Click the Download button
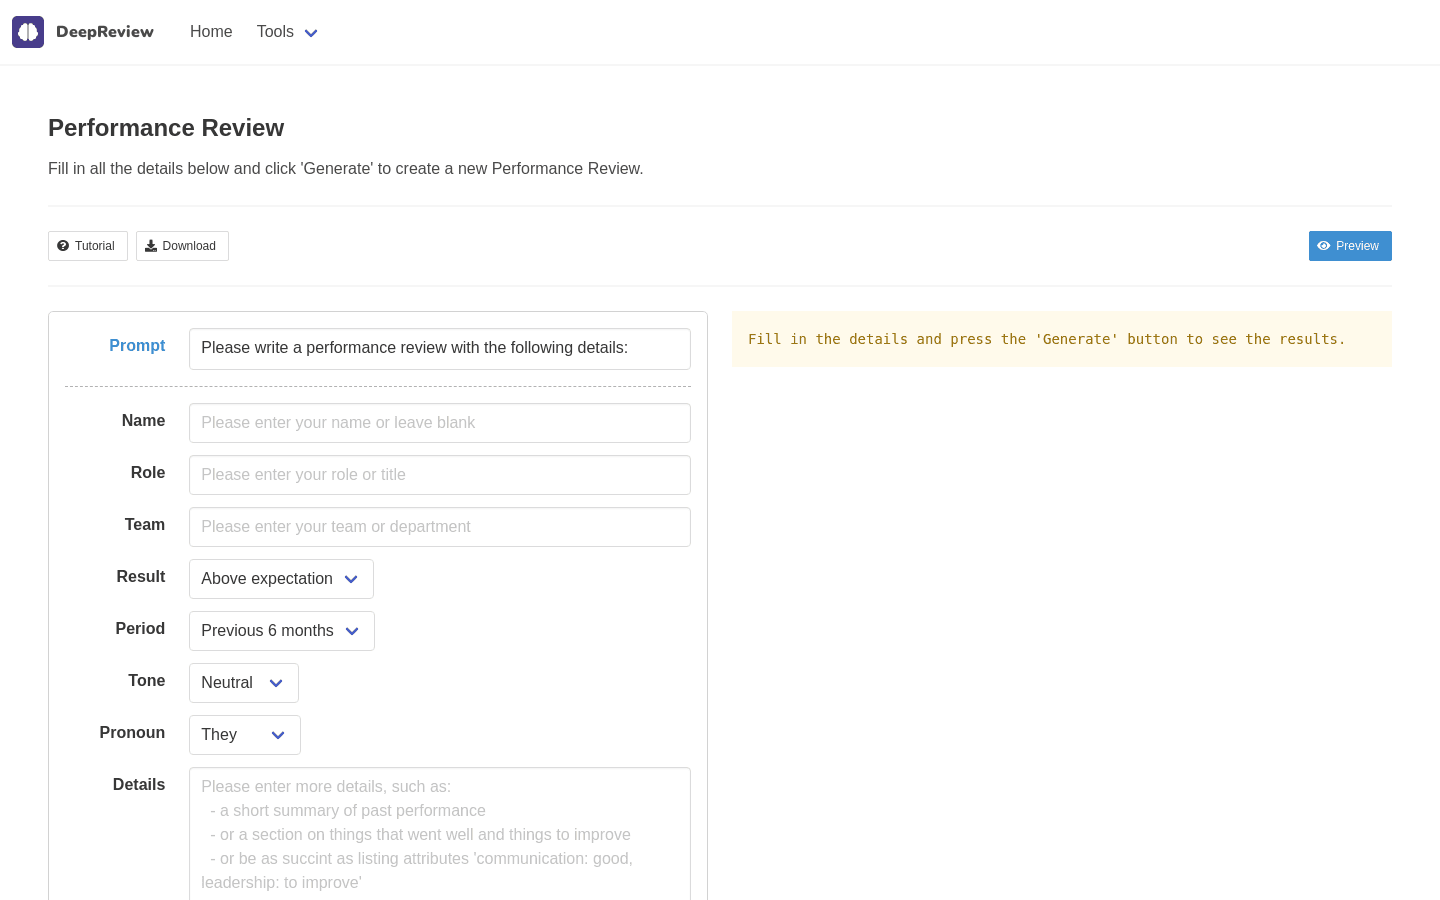This screenshot has width=1440, height=900. click(182, 245)
